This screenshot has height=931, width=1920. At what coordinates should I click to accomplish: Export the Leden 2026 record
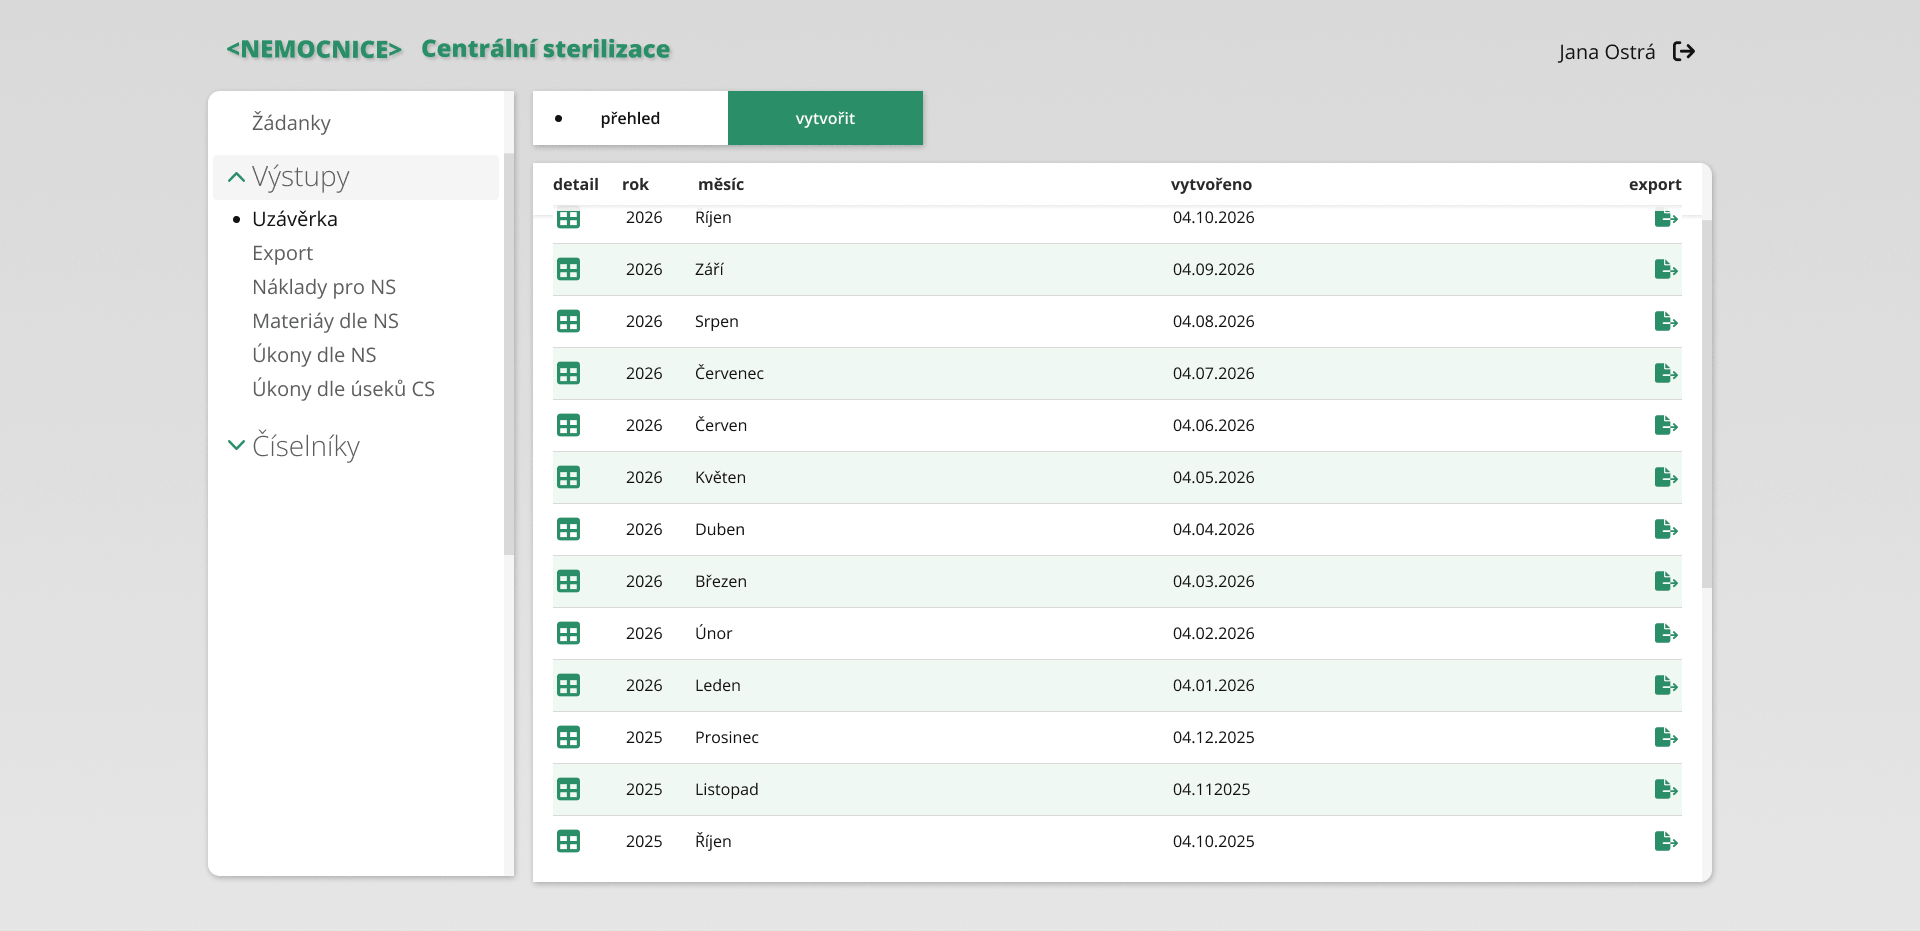(1666, 685)
